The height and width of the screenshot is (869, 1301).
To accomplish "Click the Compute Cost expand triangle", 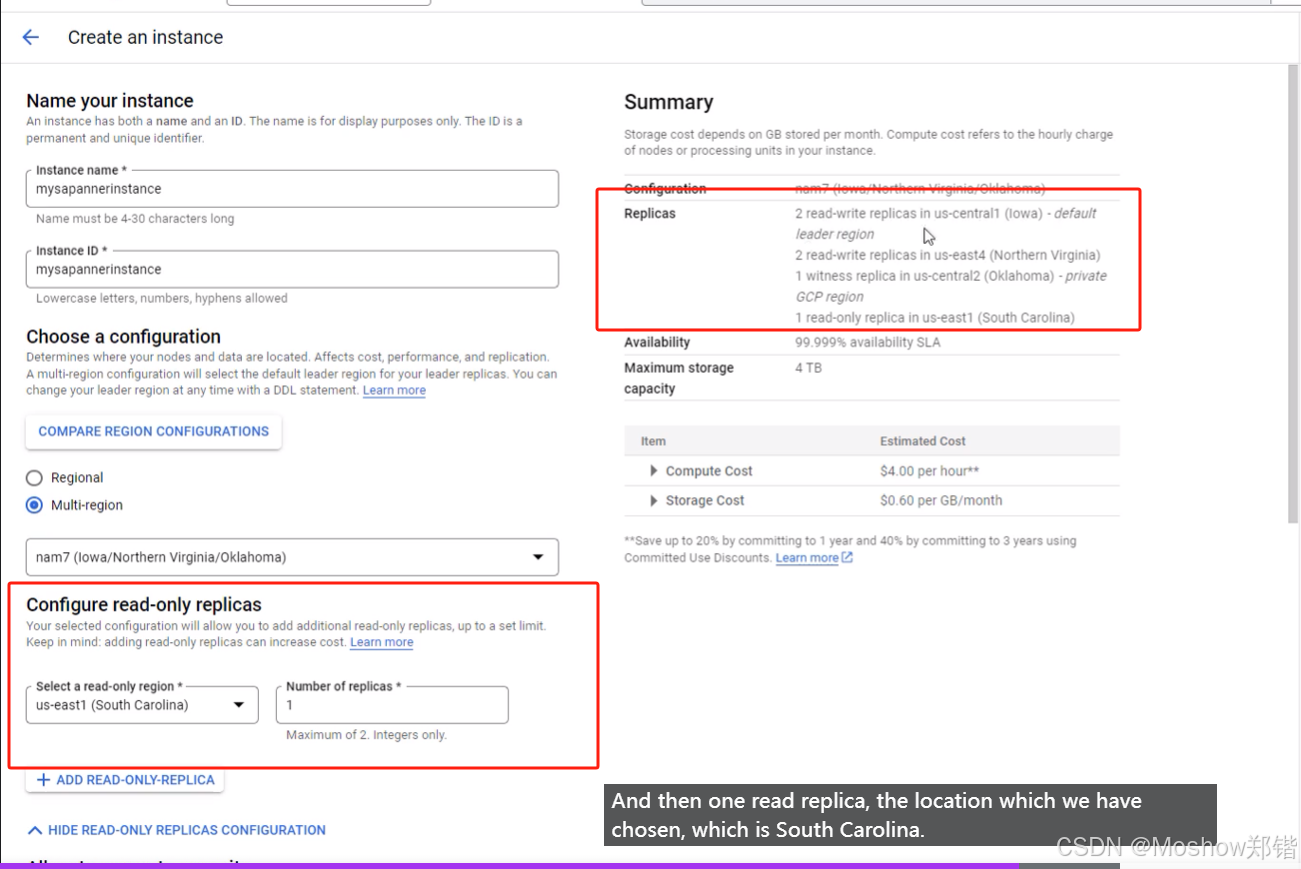I will [655, 471].
